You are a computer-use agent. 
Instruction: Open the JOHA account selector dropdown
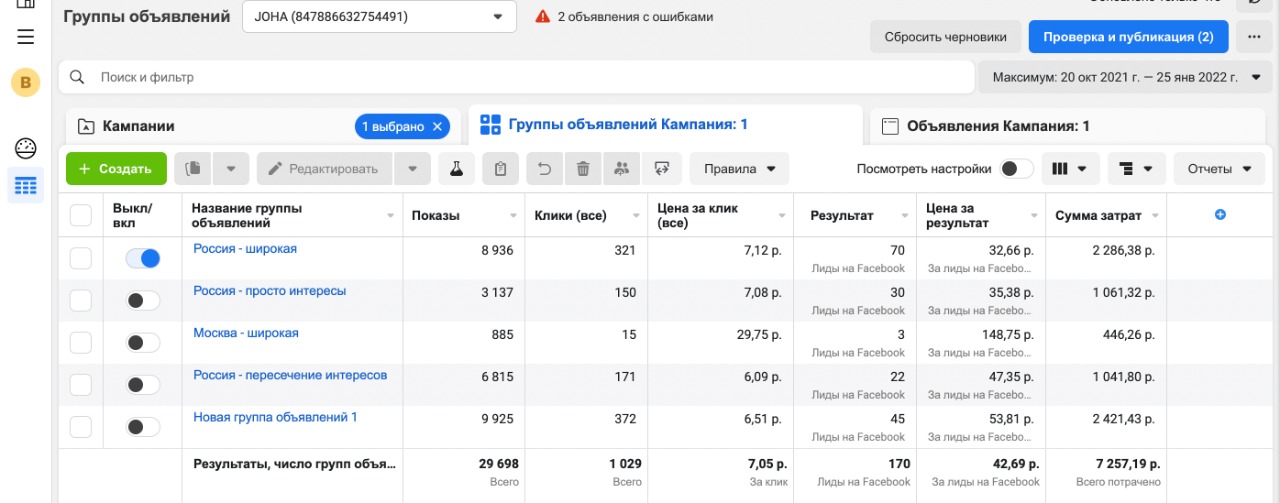coord(379,17)
